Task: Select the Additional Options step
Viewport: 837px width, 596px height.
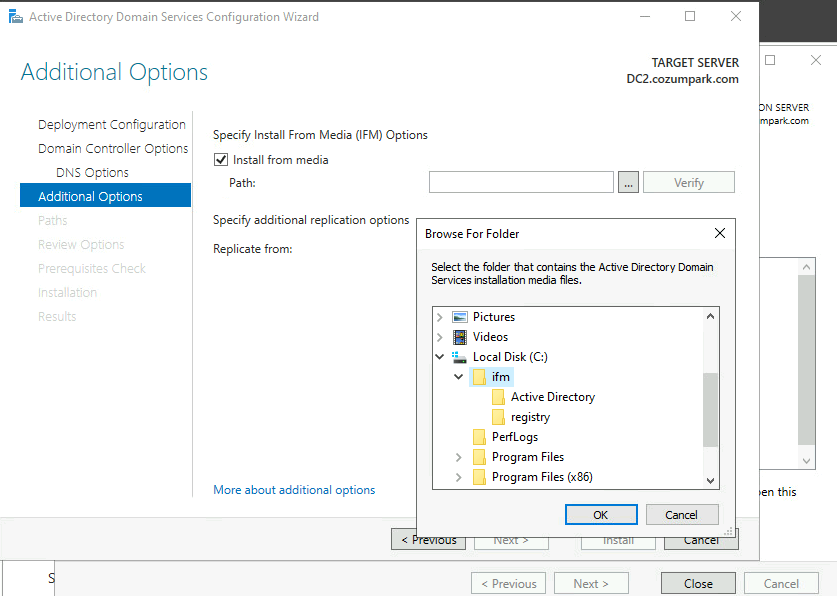Action: 105,195
